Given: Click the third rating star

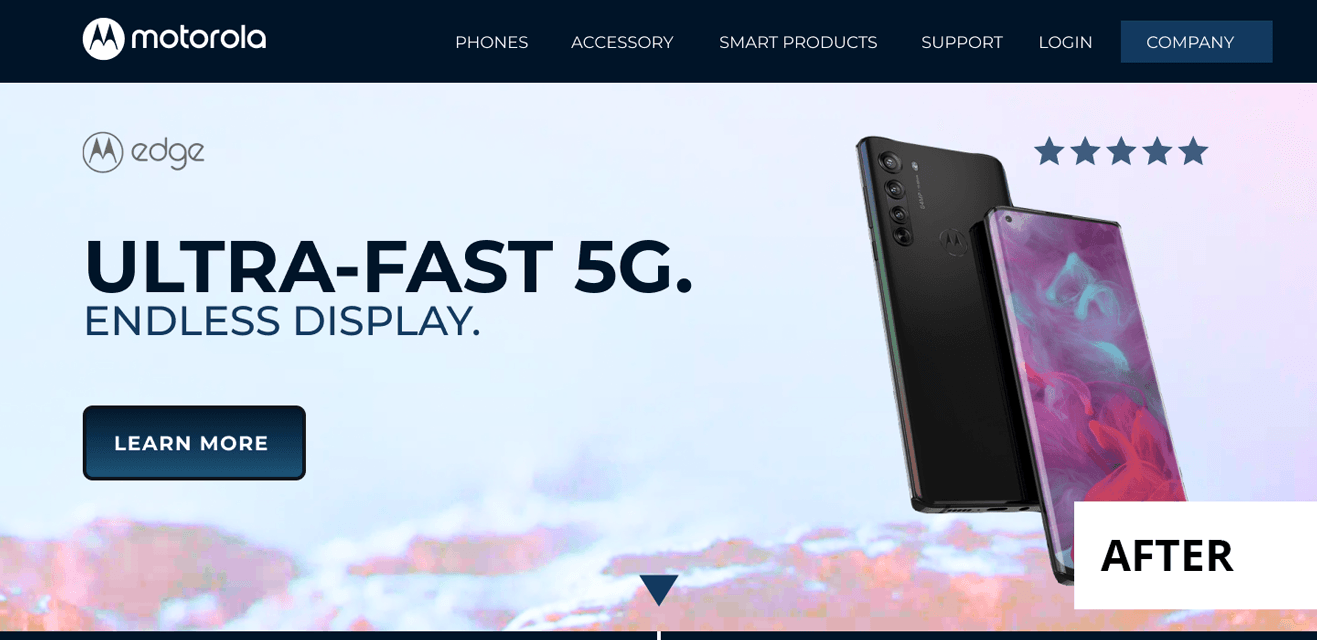Looking at the screenshot, I should point(1121,151).
